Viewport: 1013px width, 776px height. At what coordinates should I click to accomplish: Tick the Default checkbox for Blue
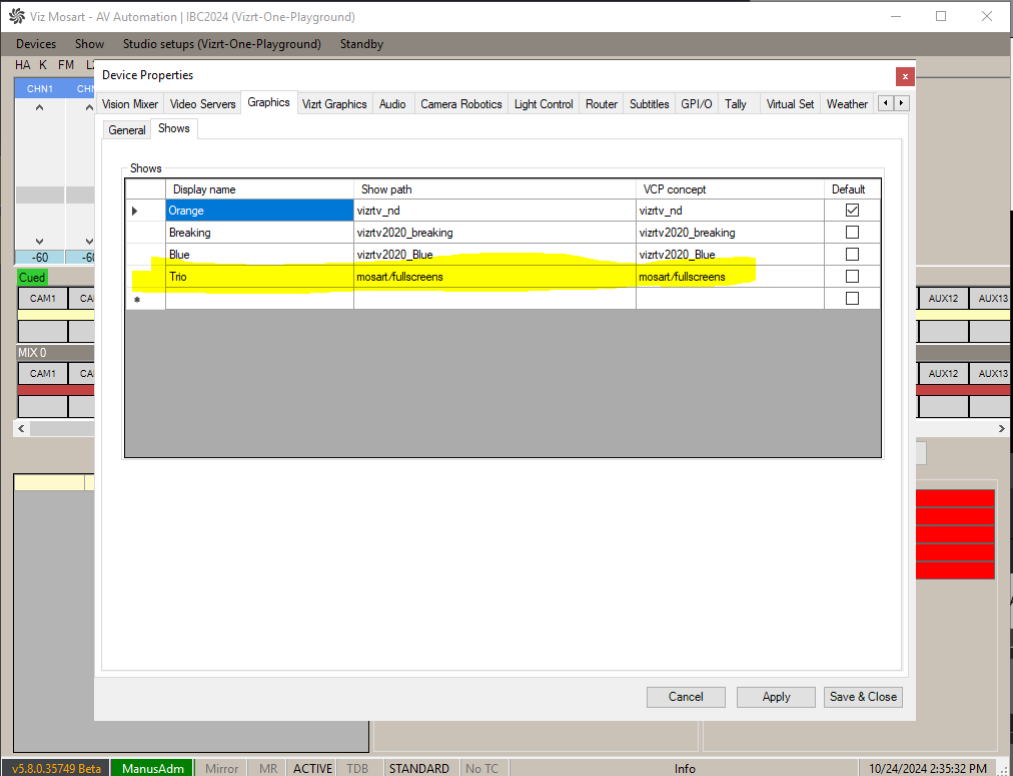coord(852,255)
